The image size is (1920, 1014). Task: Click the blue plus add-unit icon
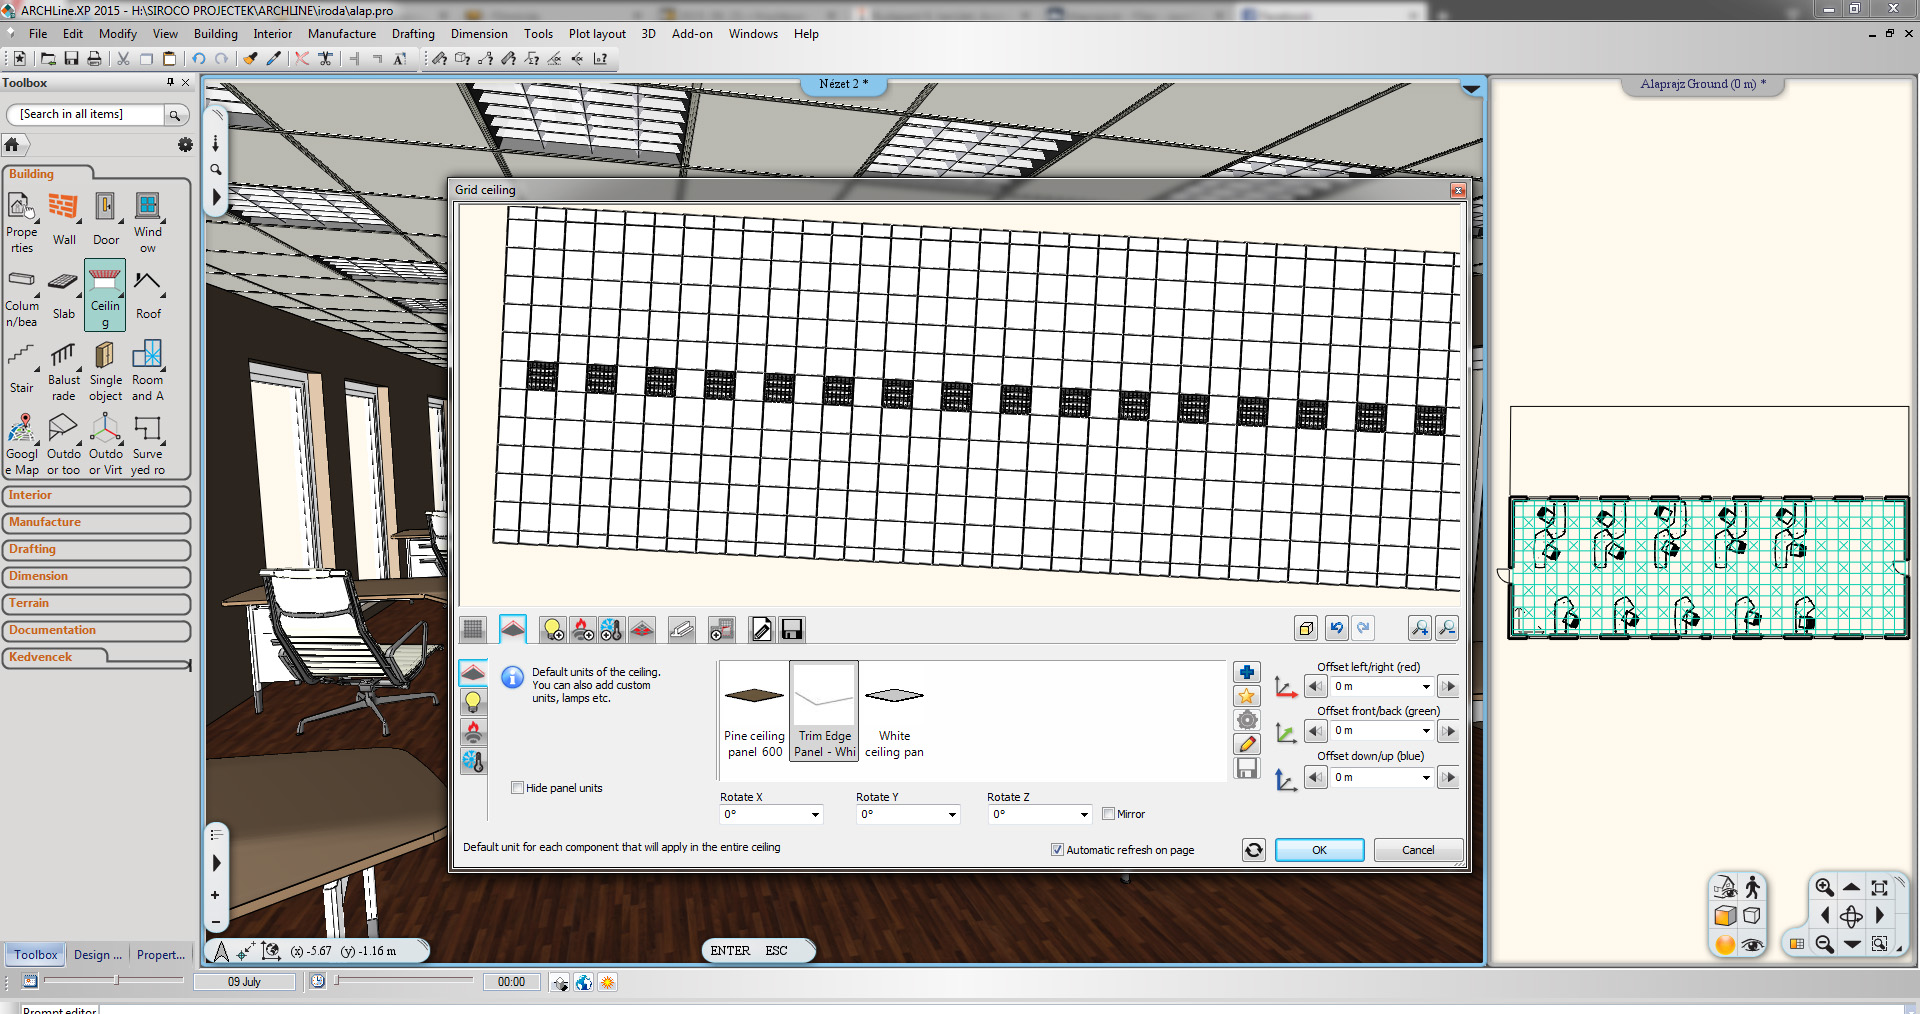[1246, 672]
